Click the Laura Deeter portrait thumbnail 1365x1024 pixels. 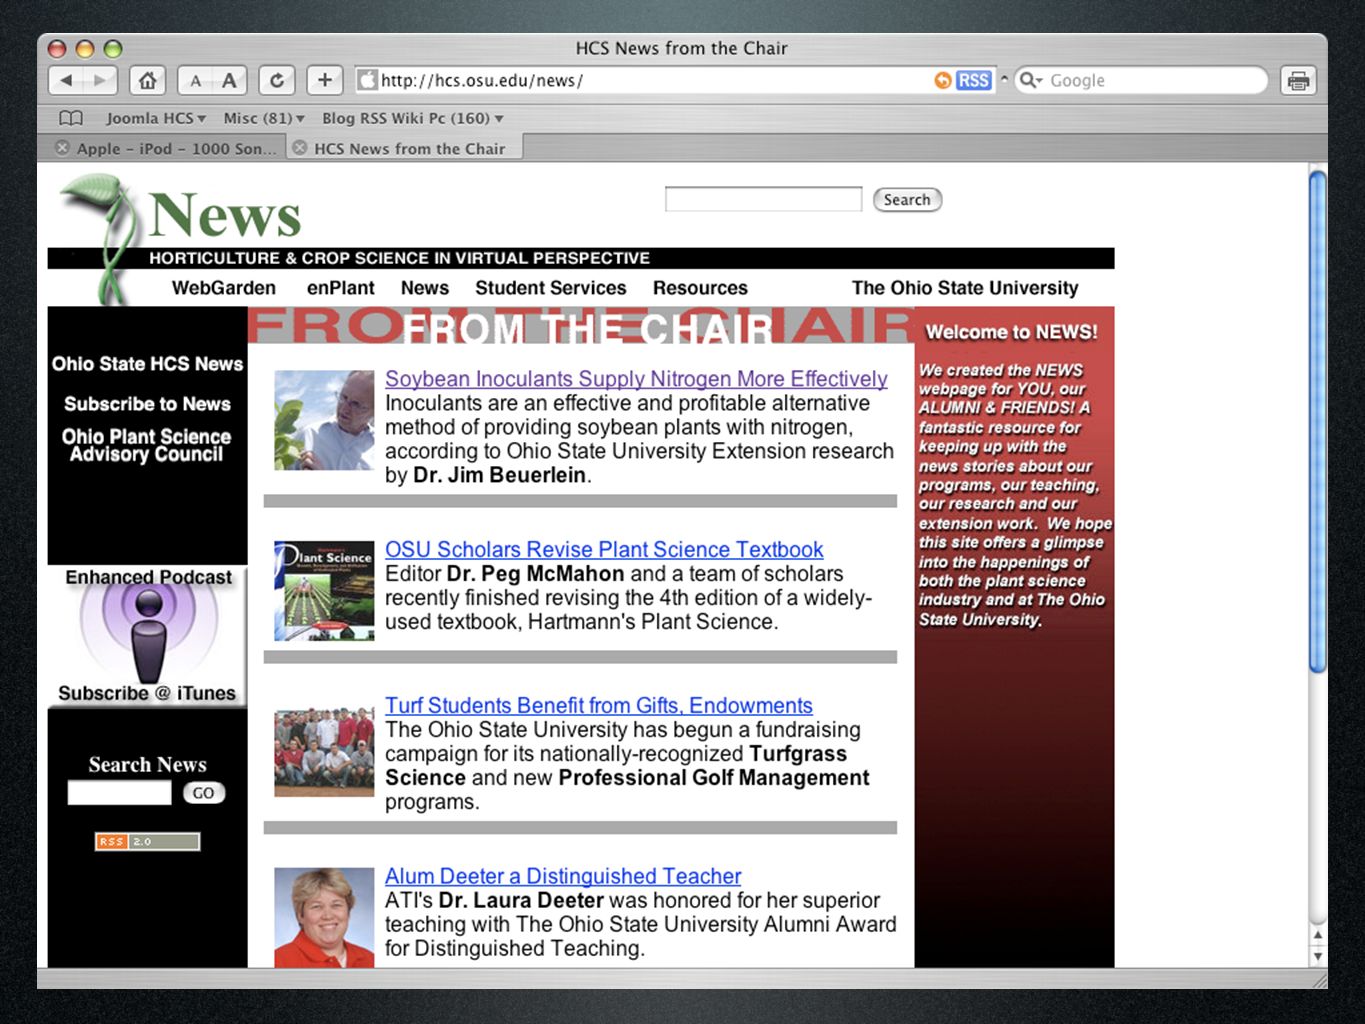coord(324,917)
